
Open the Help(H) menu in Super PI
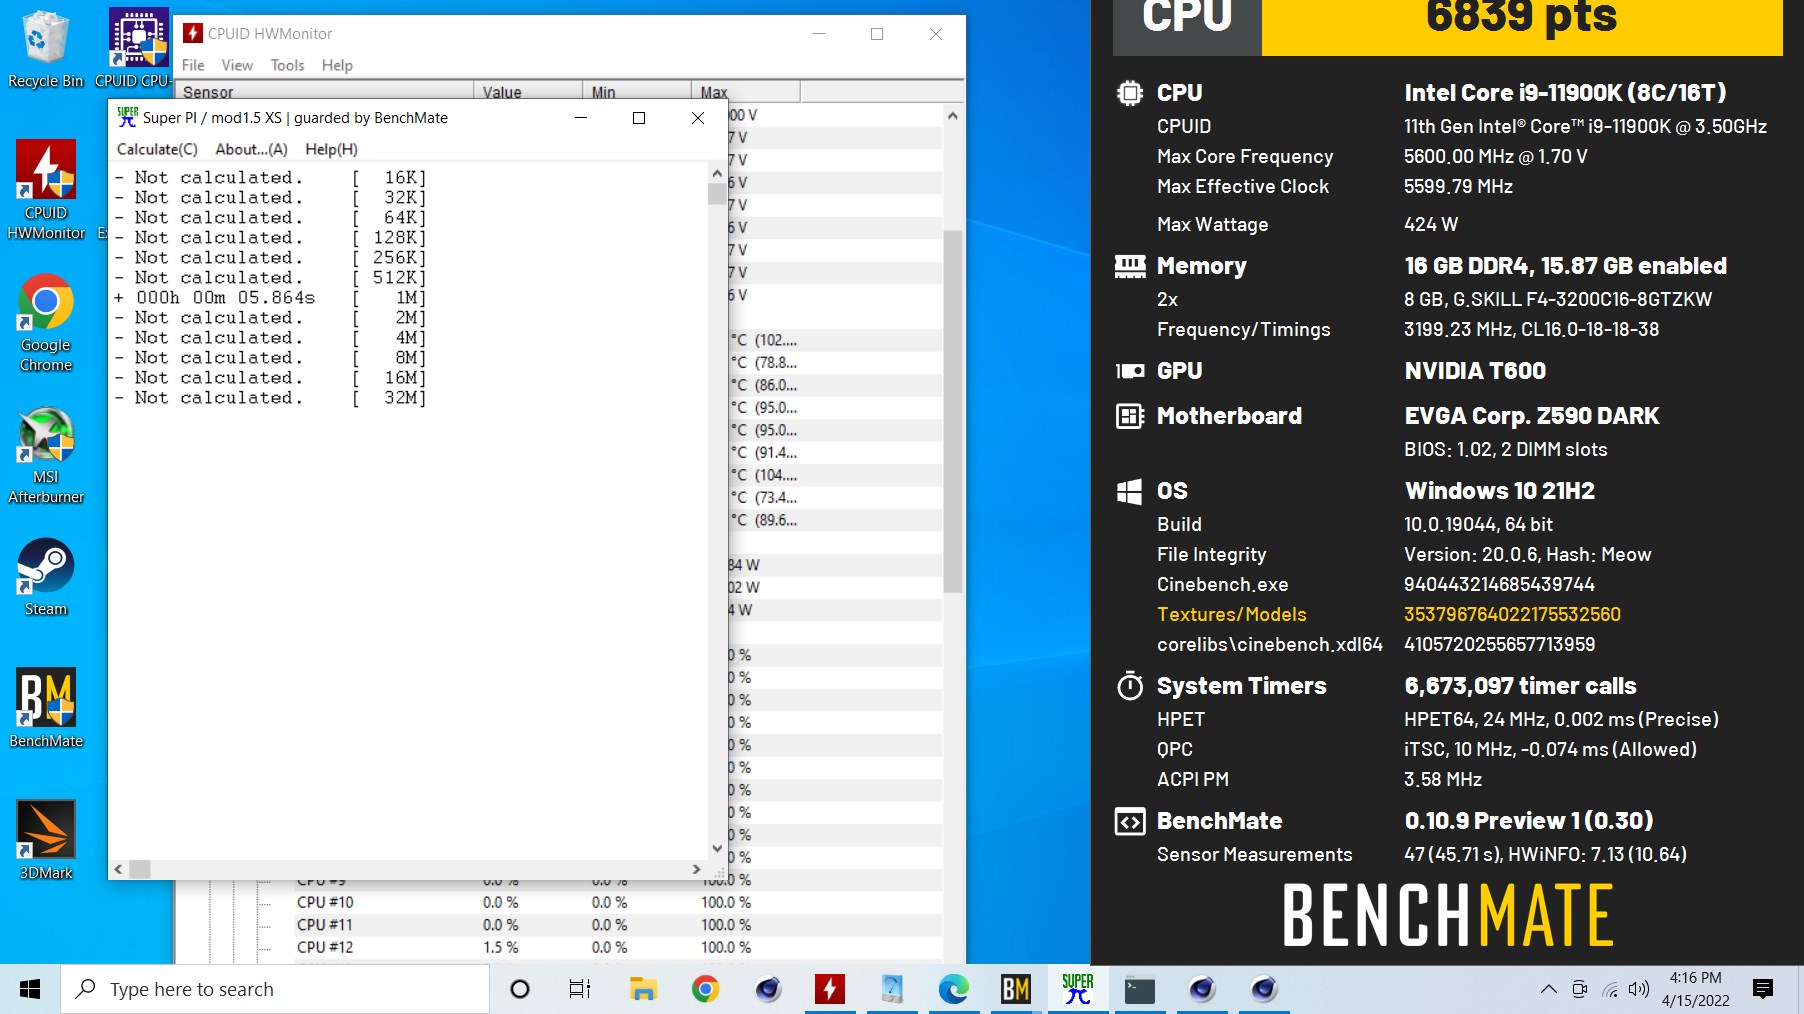[x=332, y=149]
